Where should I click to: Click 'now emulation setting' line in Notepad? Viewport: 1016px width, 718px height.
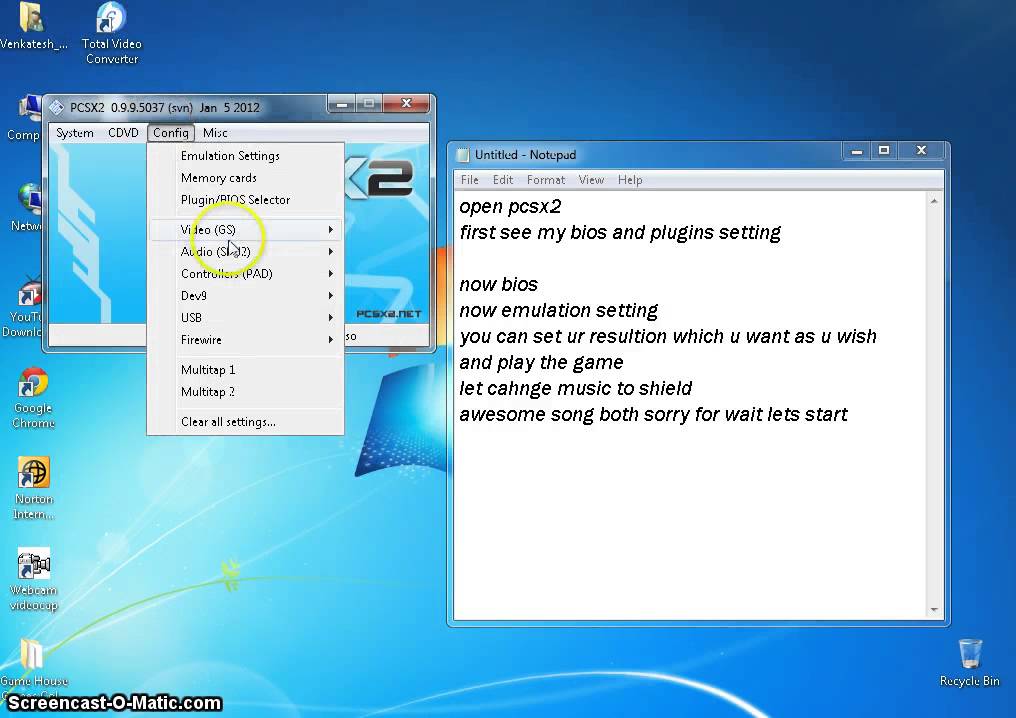tap(559, 310)
